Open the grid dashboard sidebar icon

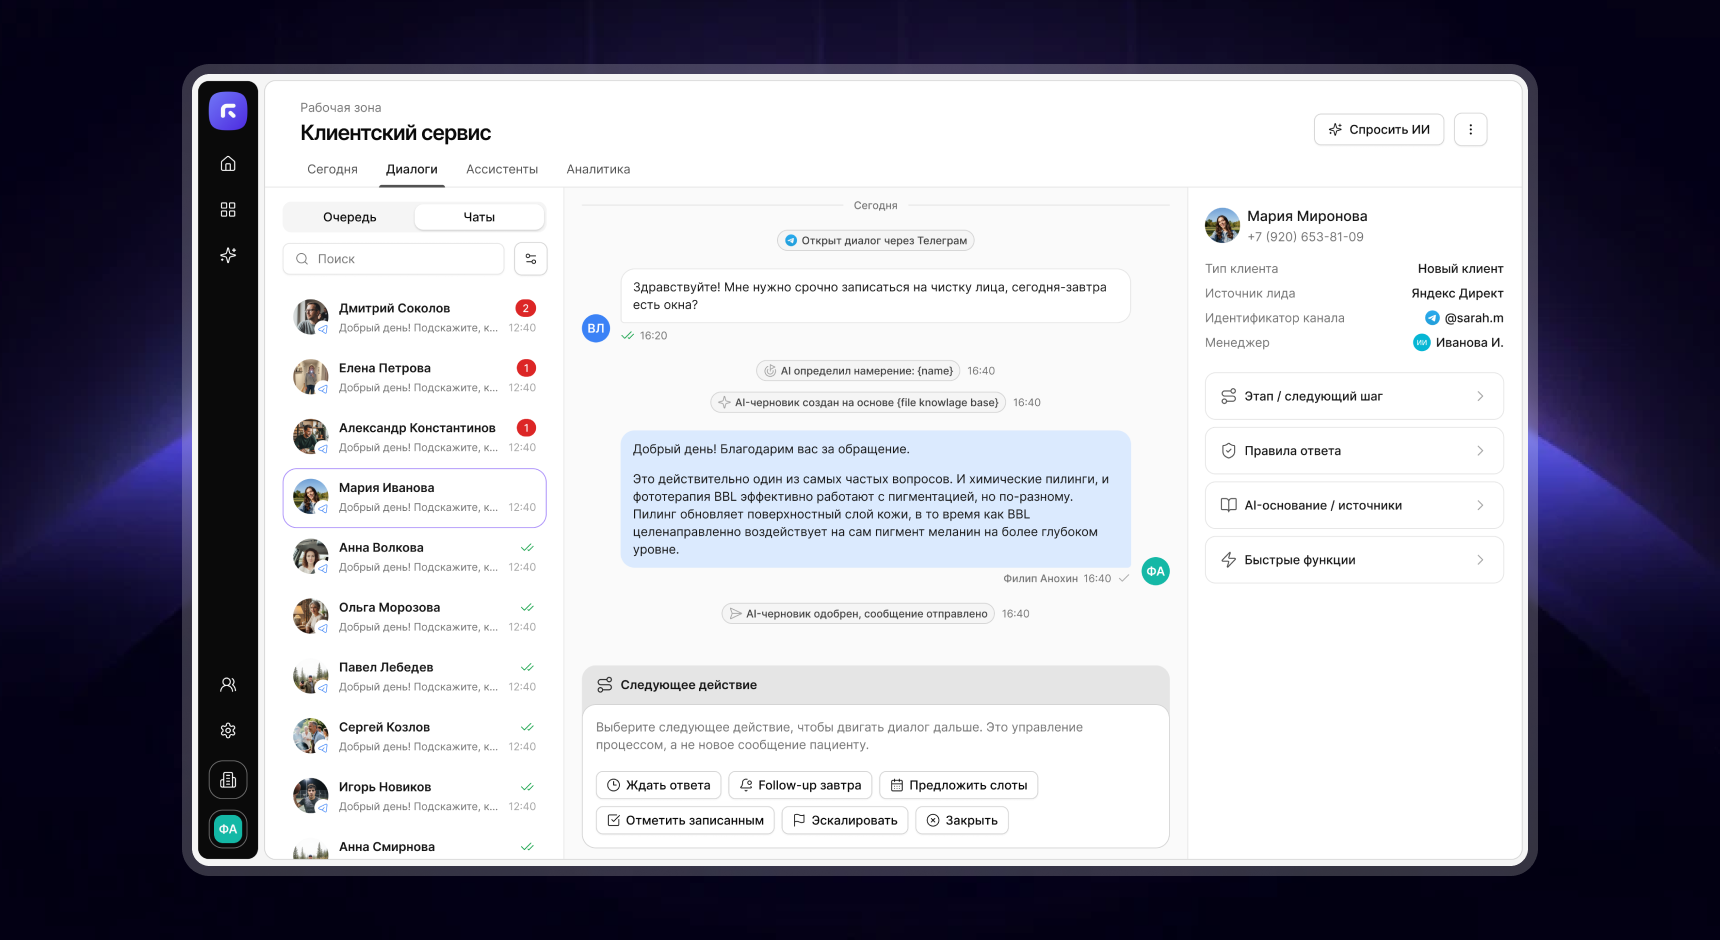[x=228, y=209]
